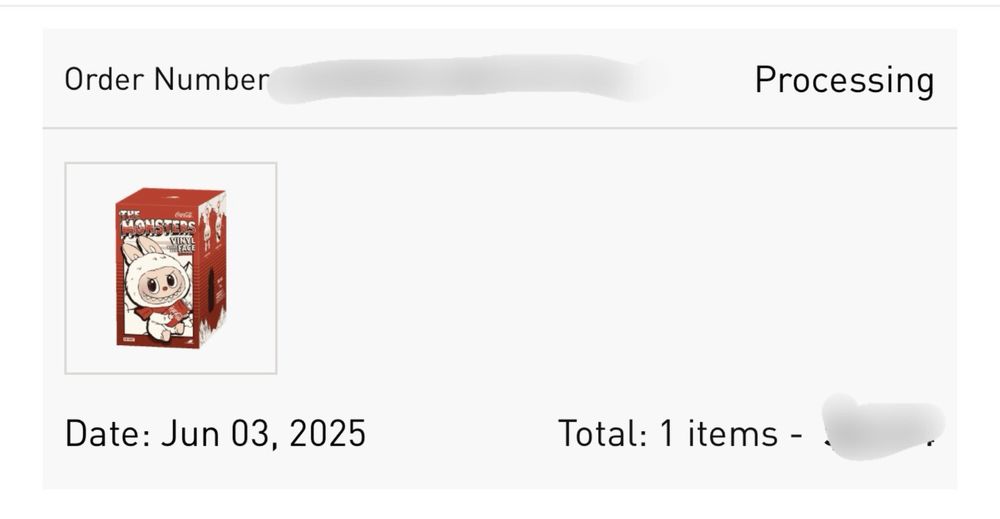1000x519 pixels.
Task: Select the blurred order number value
Action: click(x=460, y=80)
